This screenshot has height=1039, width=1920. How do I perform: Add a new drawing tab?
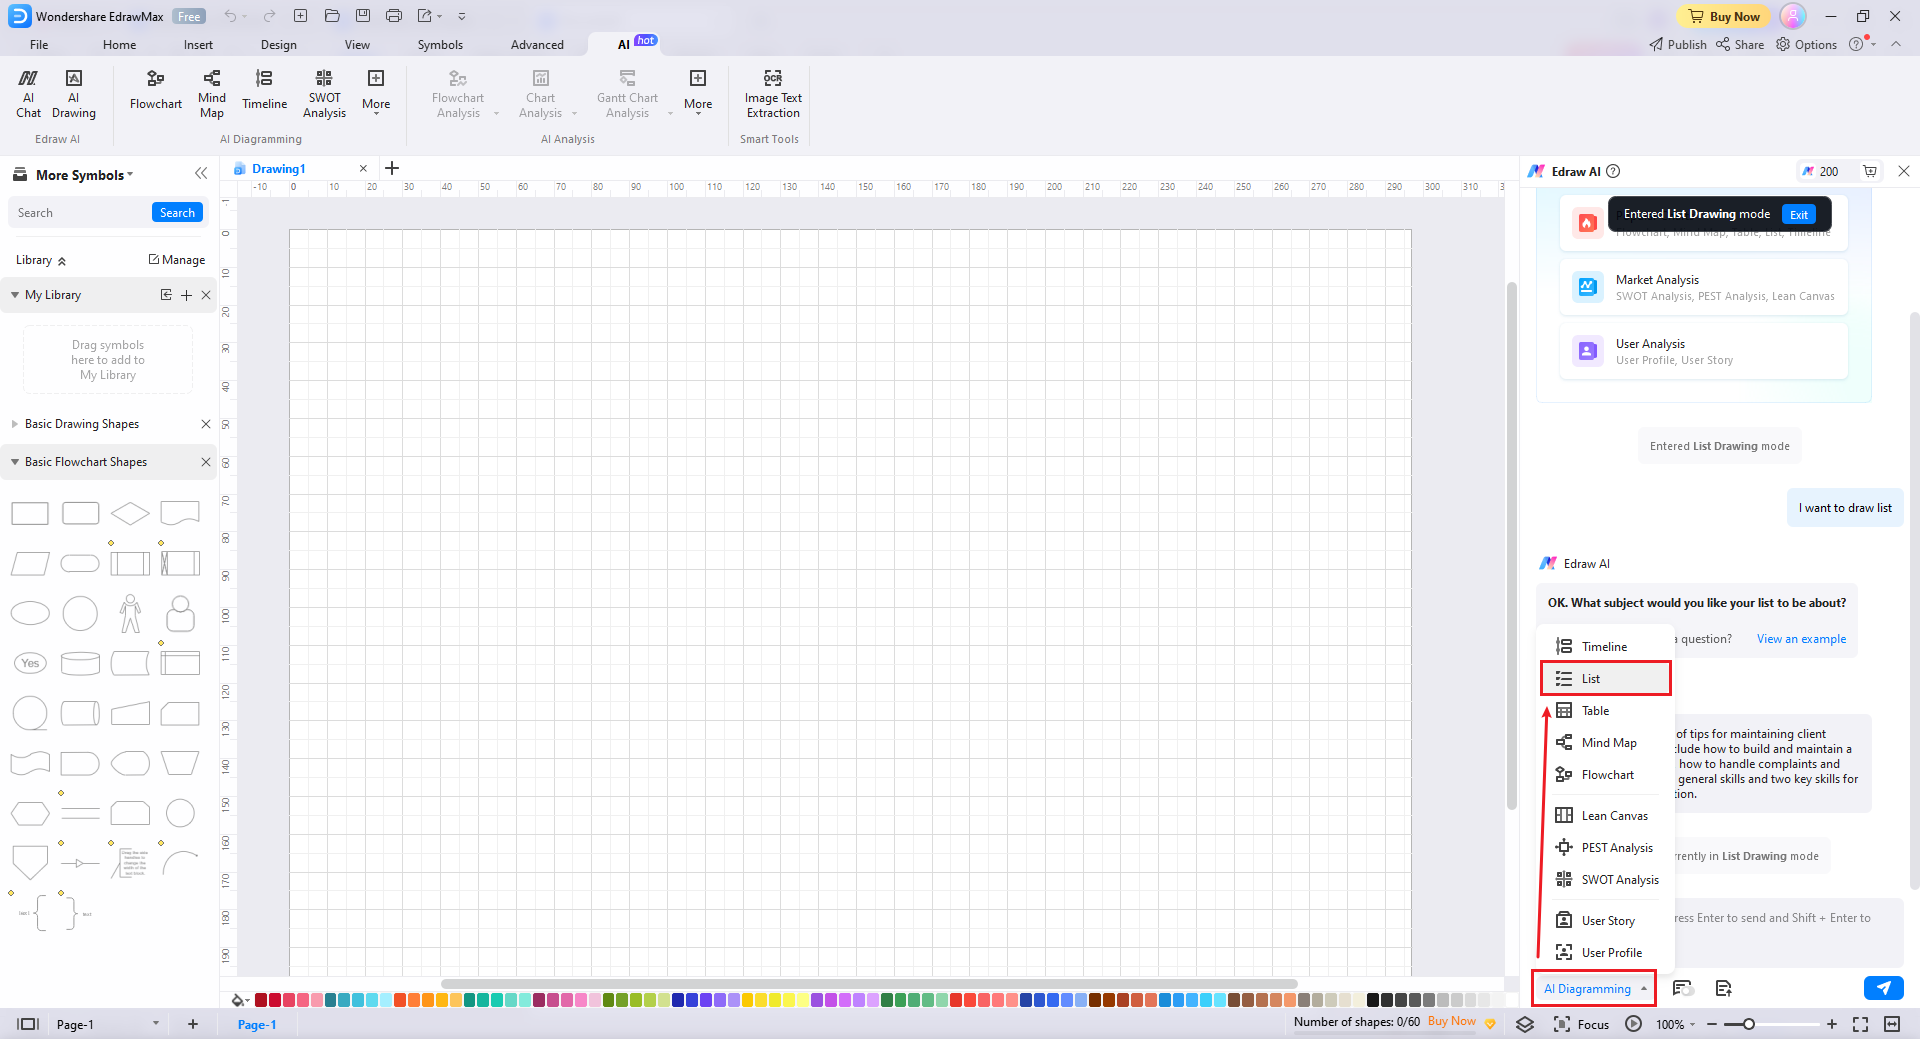(392, 168)
